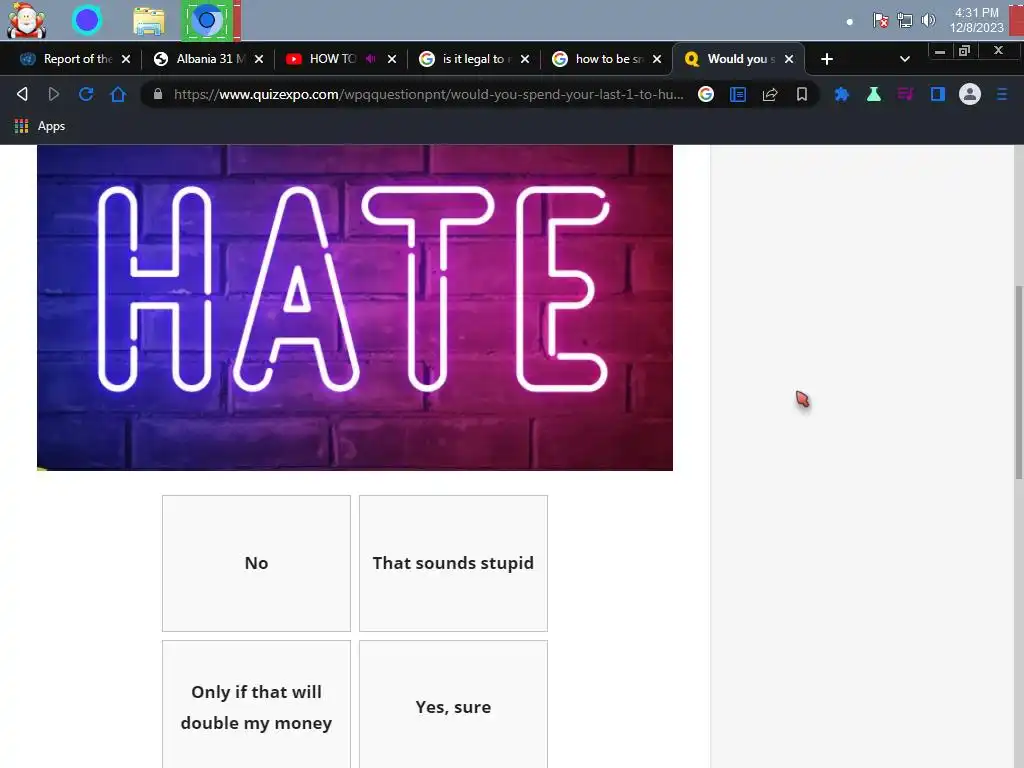Click the URL address field
Image resolution: width=1024 pixels, height=768 pixels.
point(428,94)
